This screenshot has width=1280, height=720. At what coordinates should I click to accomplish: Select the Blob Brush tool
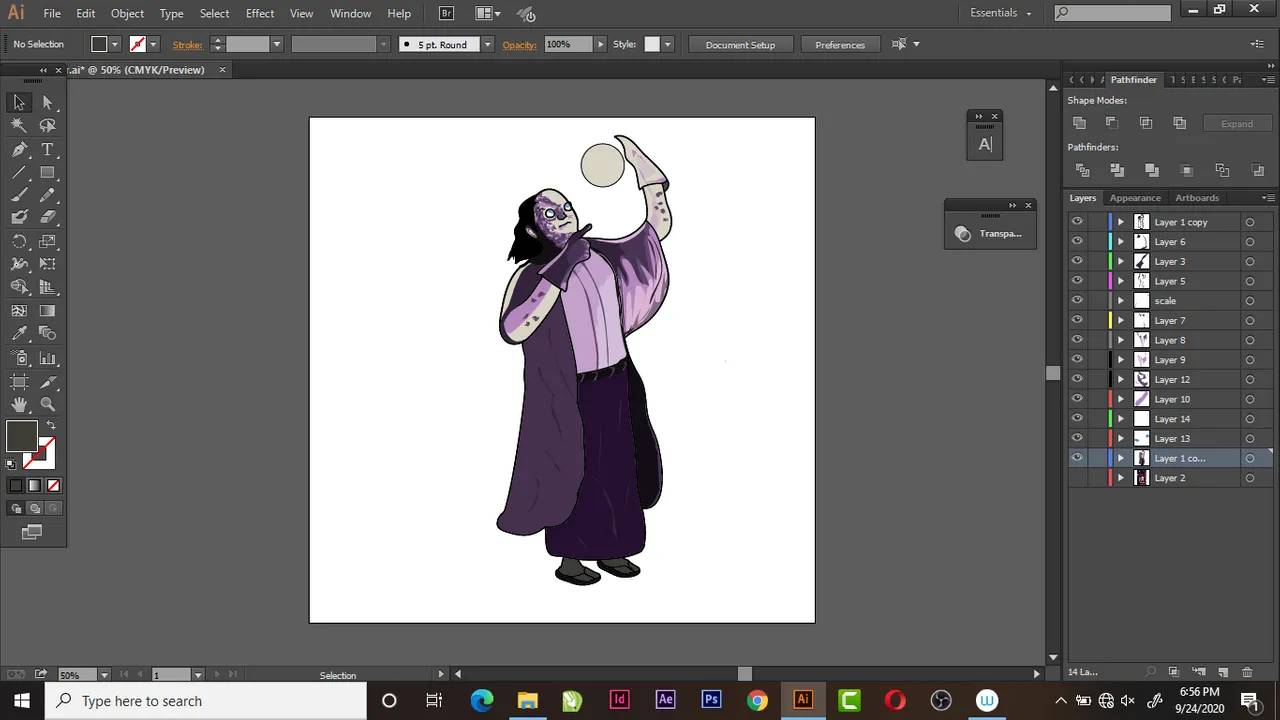tap(19, 217)
